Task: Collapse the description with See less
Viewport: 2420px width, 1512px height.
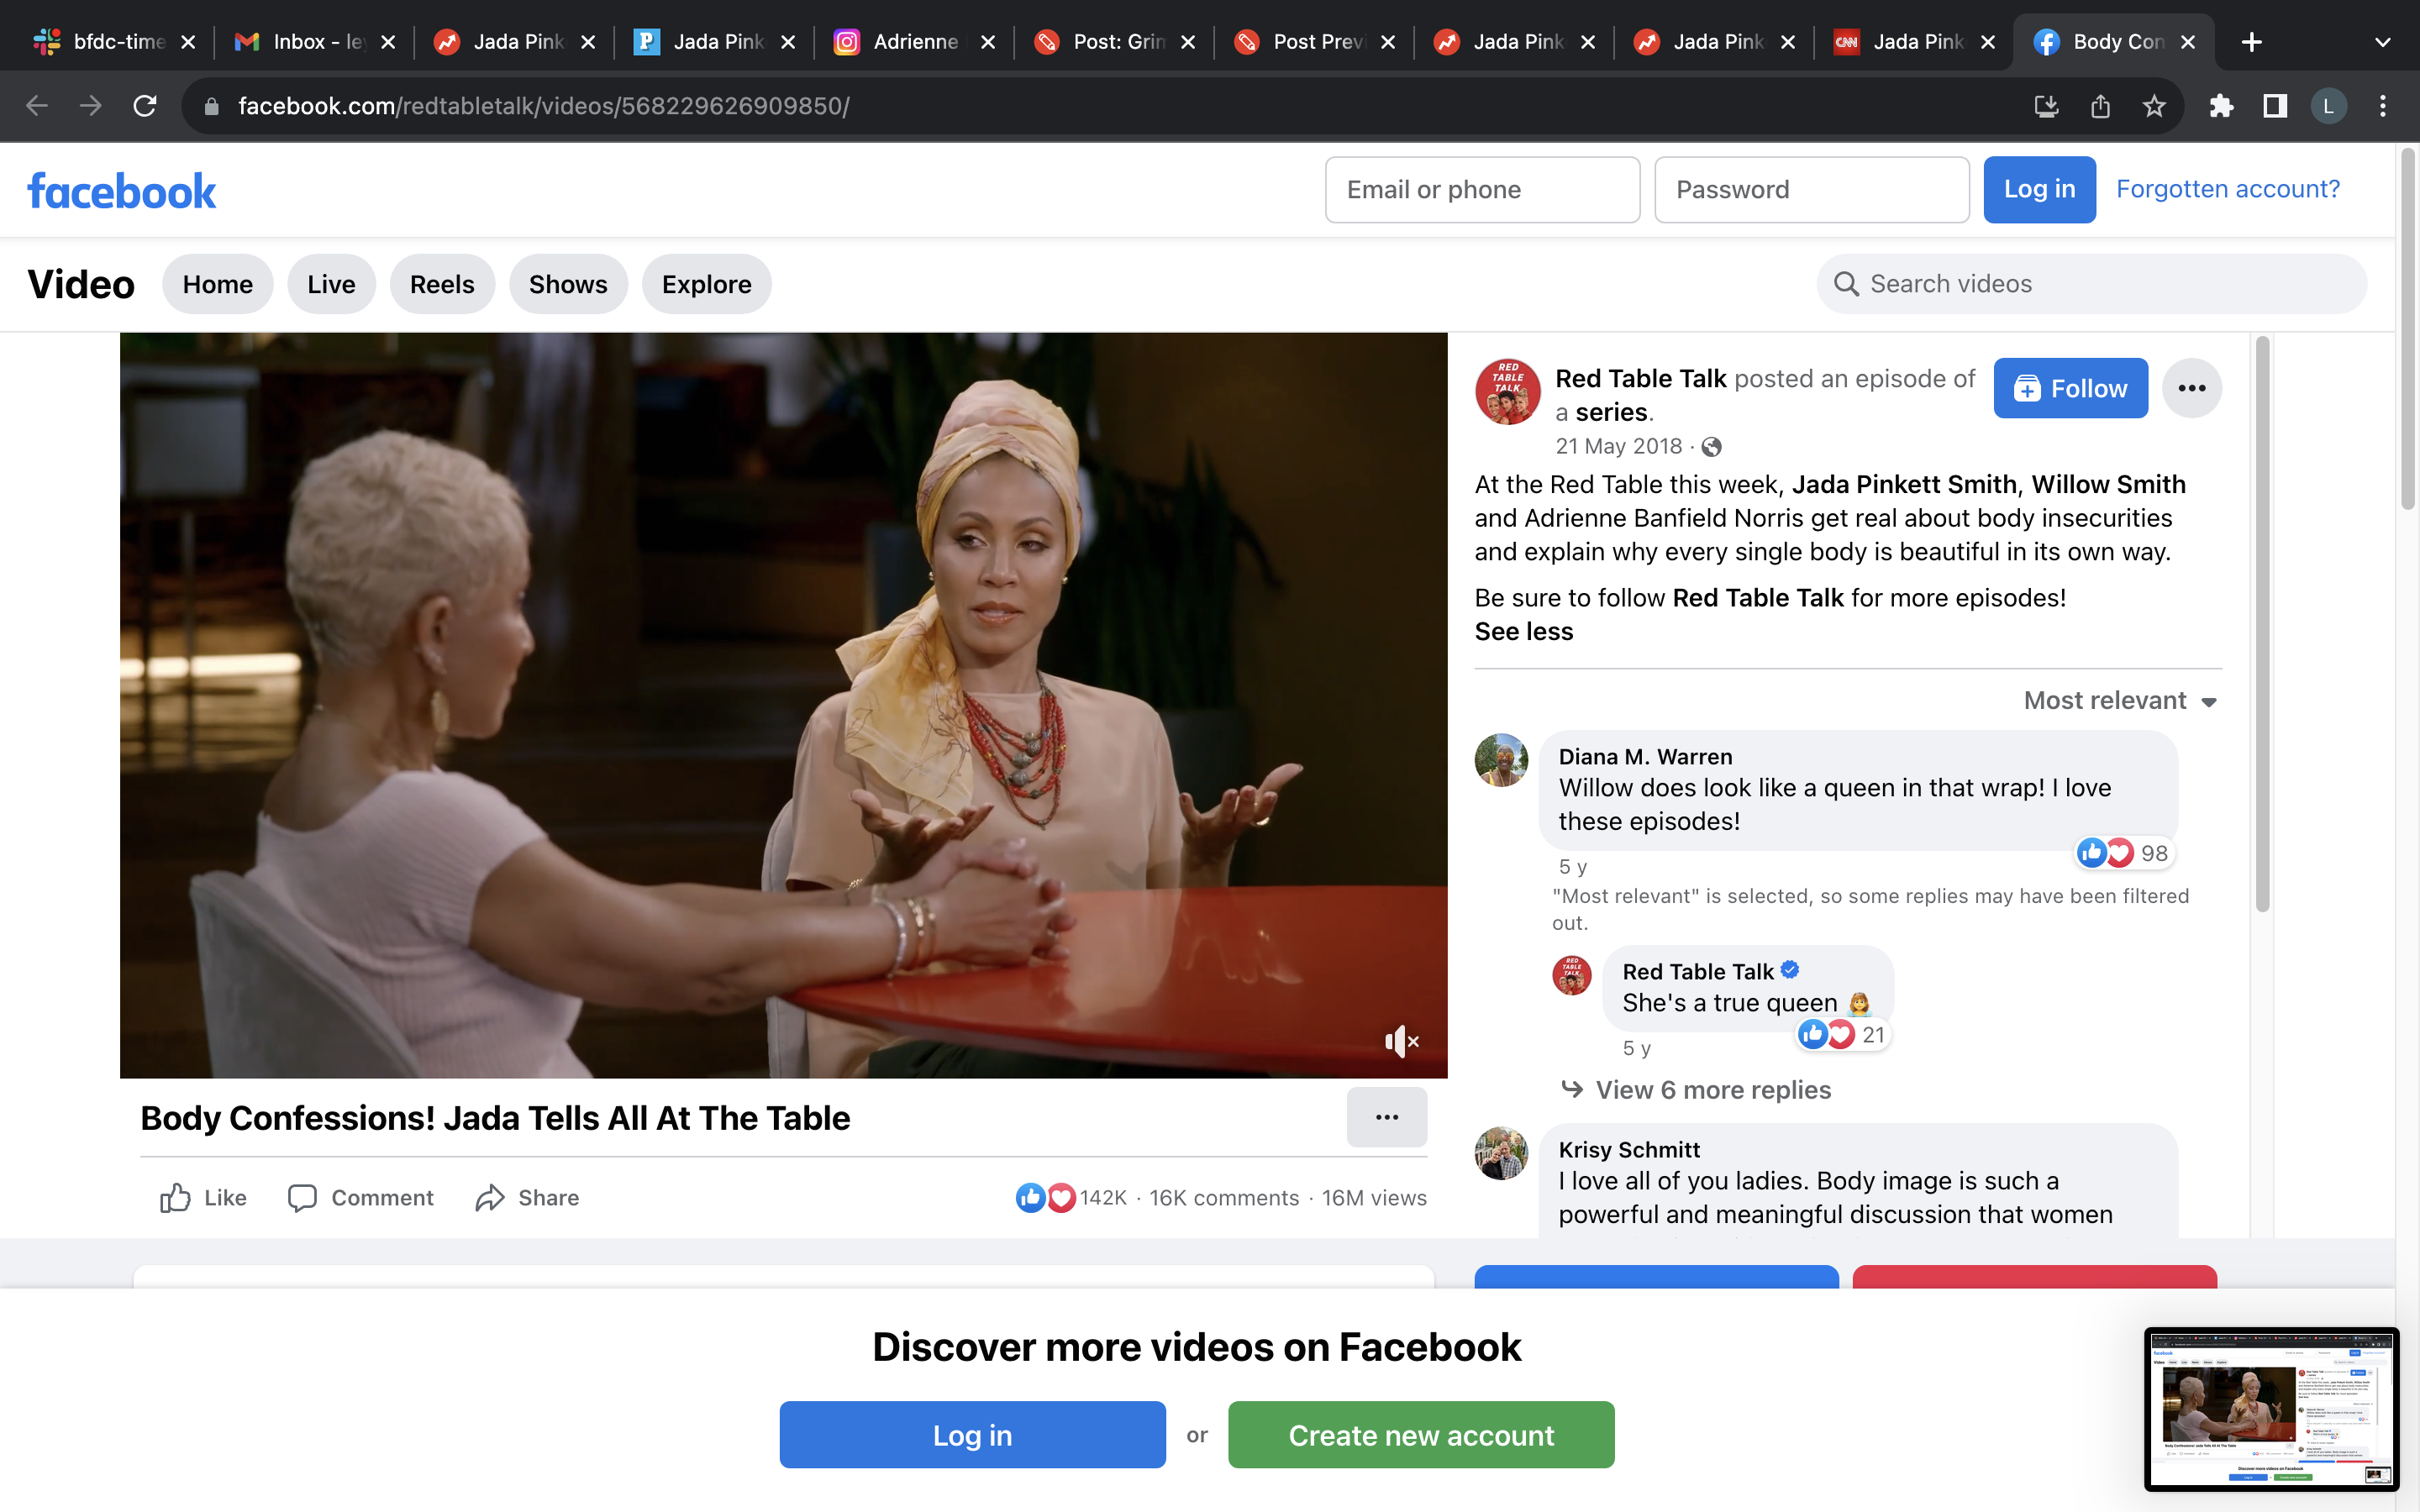Action: [x=1523, y=631]
